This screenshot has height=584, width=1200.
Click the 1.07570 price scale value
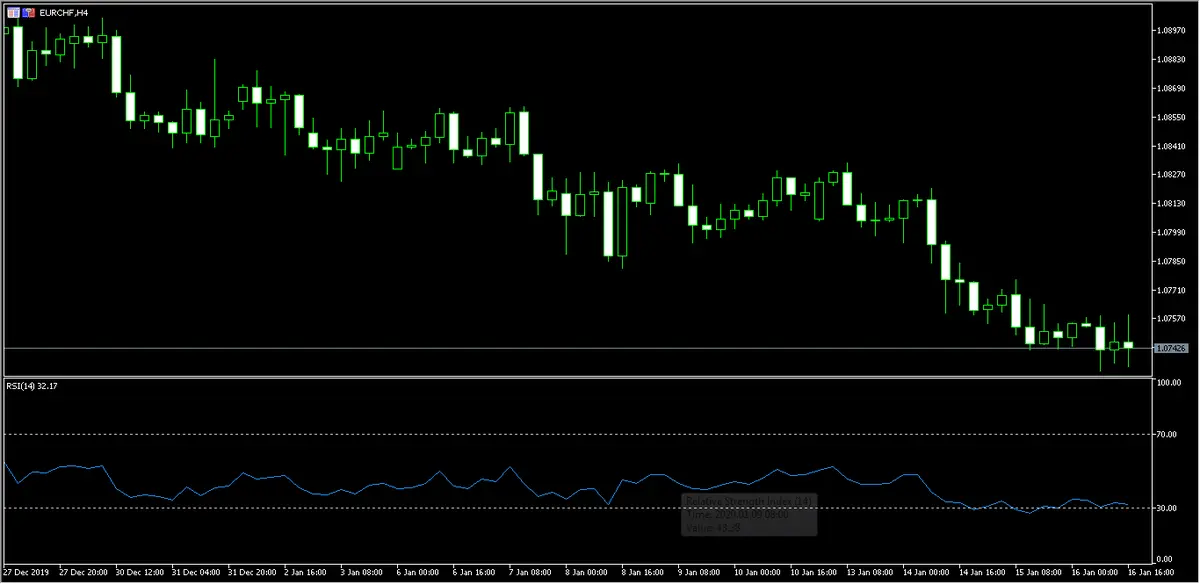pyautogui.click(x=1170, y=319)
